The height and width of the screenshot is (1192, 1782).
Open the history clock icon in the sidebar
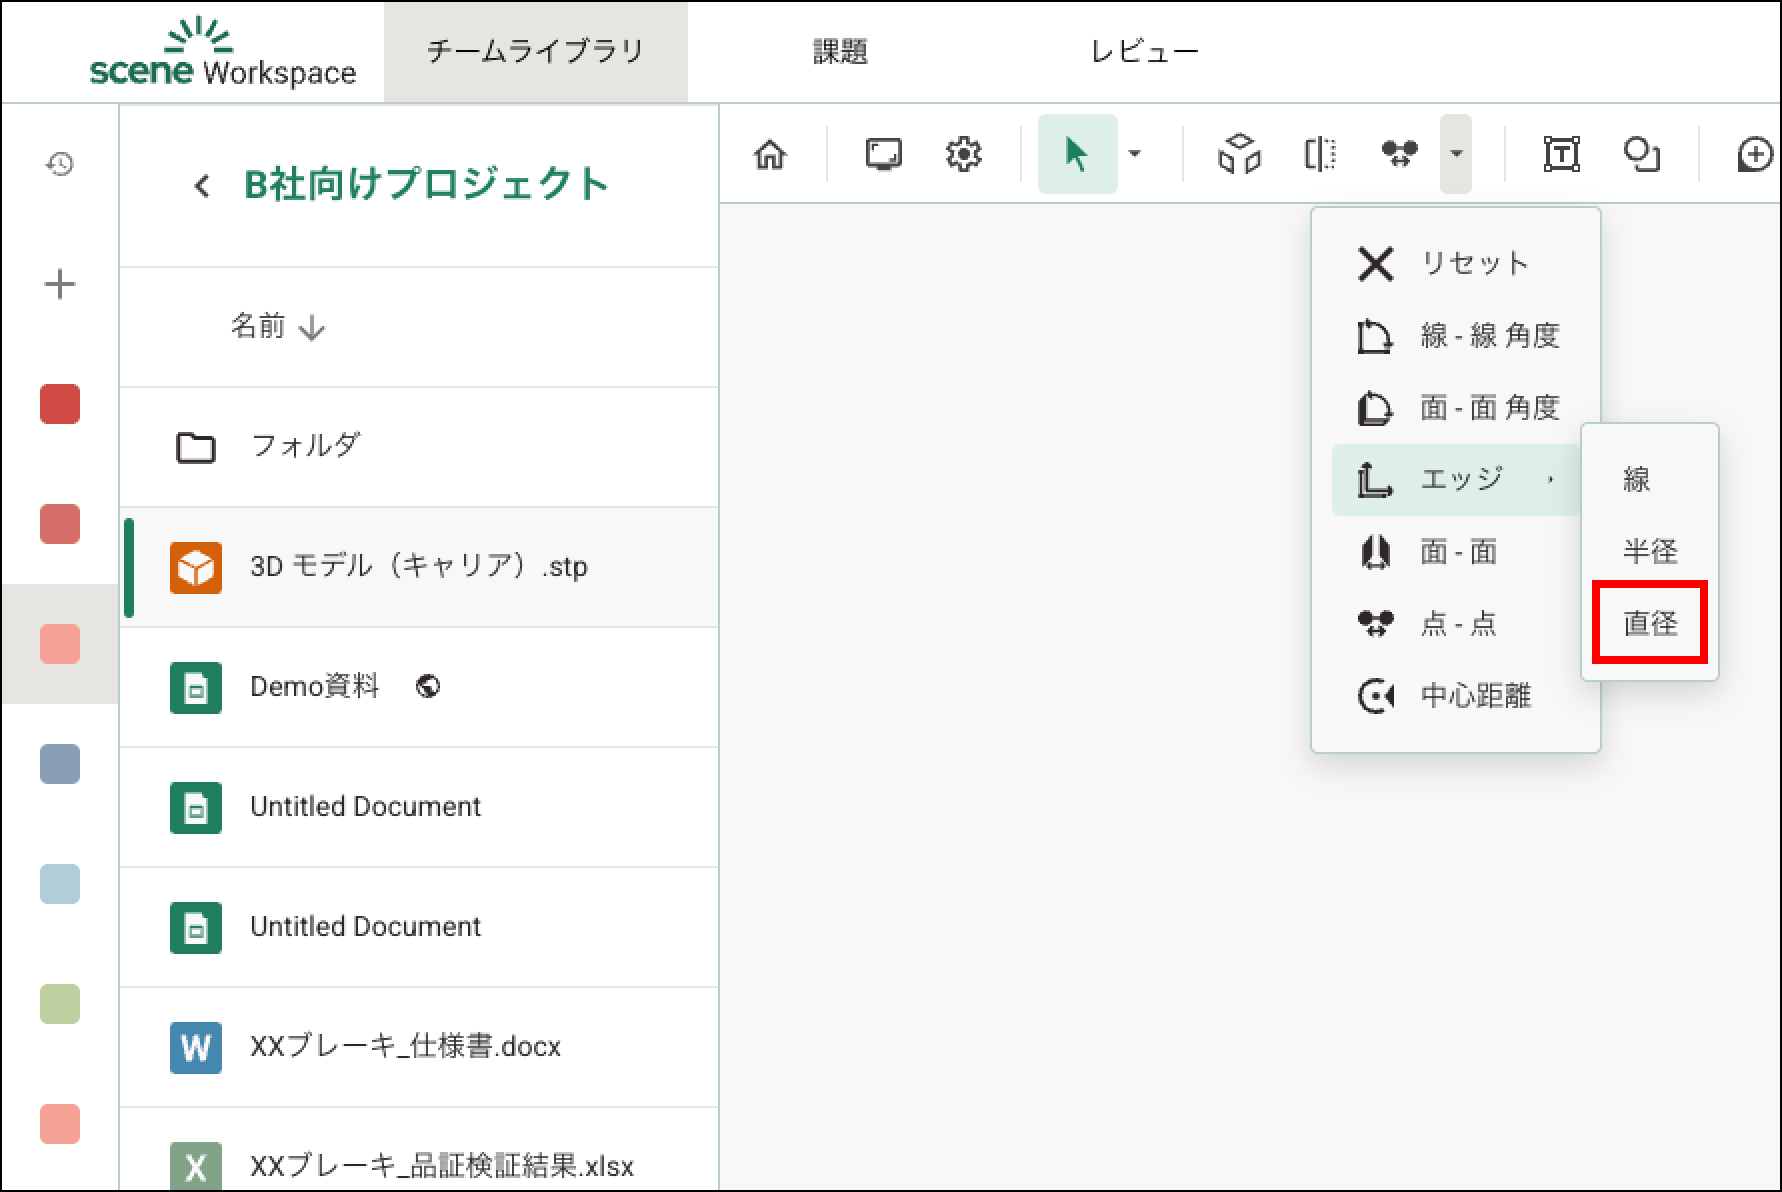click(60, 164)
